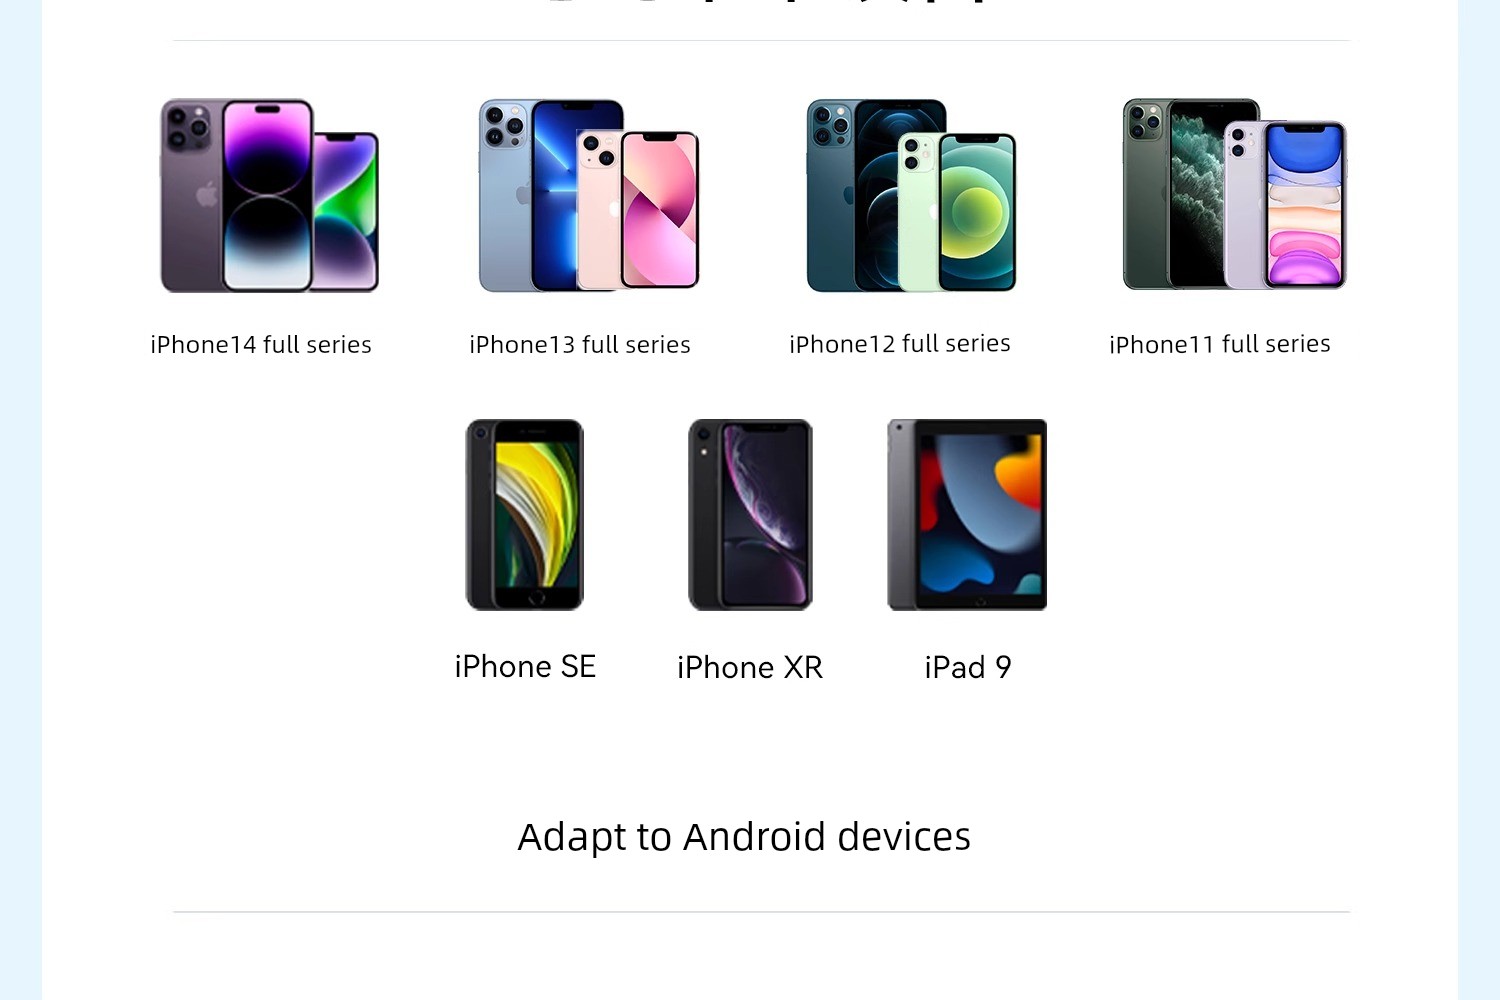Click the purple iPhone 14 Pro image
The height and width of the screenshot is (1000, 1500).
pyautogui.click(x=237, y=195)
